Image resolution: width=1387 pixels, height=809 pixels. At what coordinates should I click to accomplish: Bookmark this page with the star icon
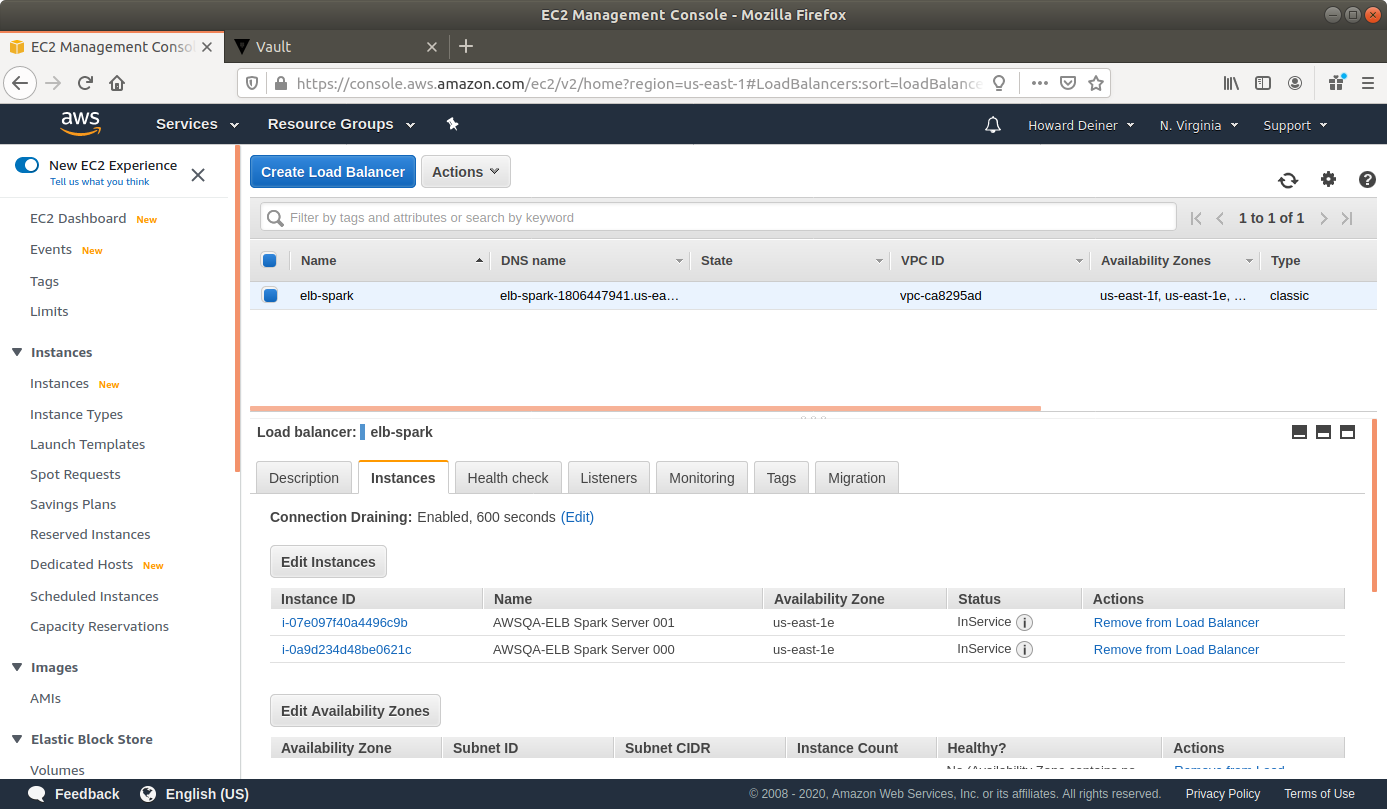tap(1096, 83)
